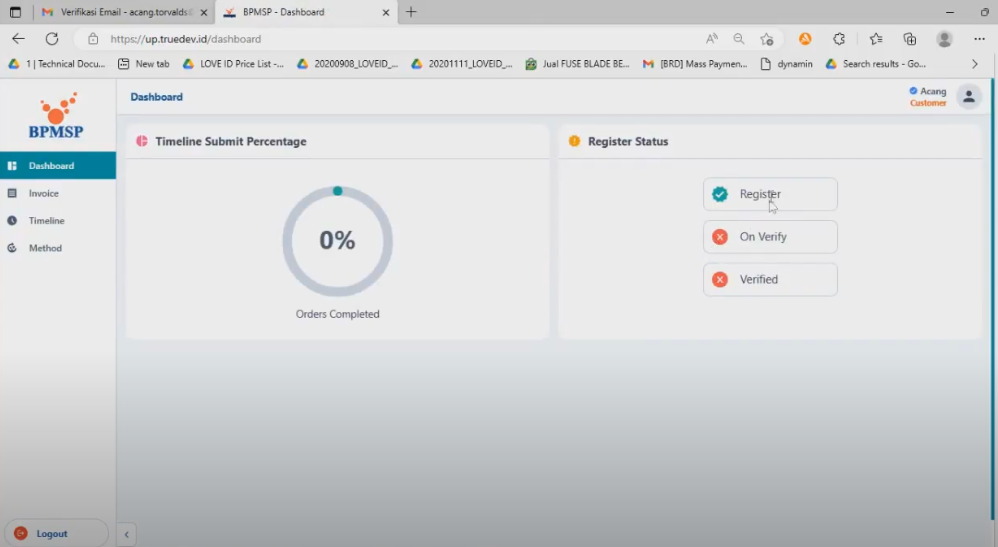Click the user profile avatar icon
Screen dimensions: 998x547
pyautogui.click(x=967, y=97)
